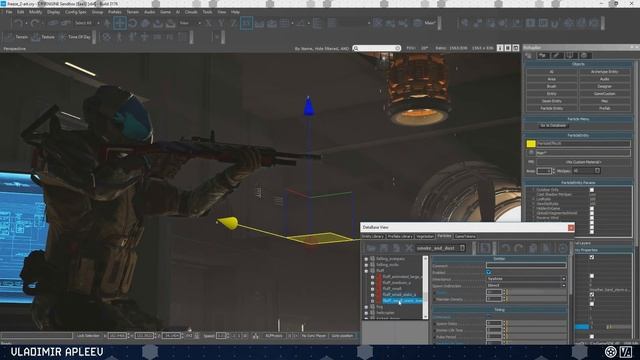Screen dimensions: 640x360
Task: Click the Undo arrow in the main toolbar
Action: (18, 23)
